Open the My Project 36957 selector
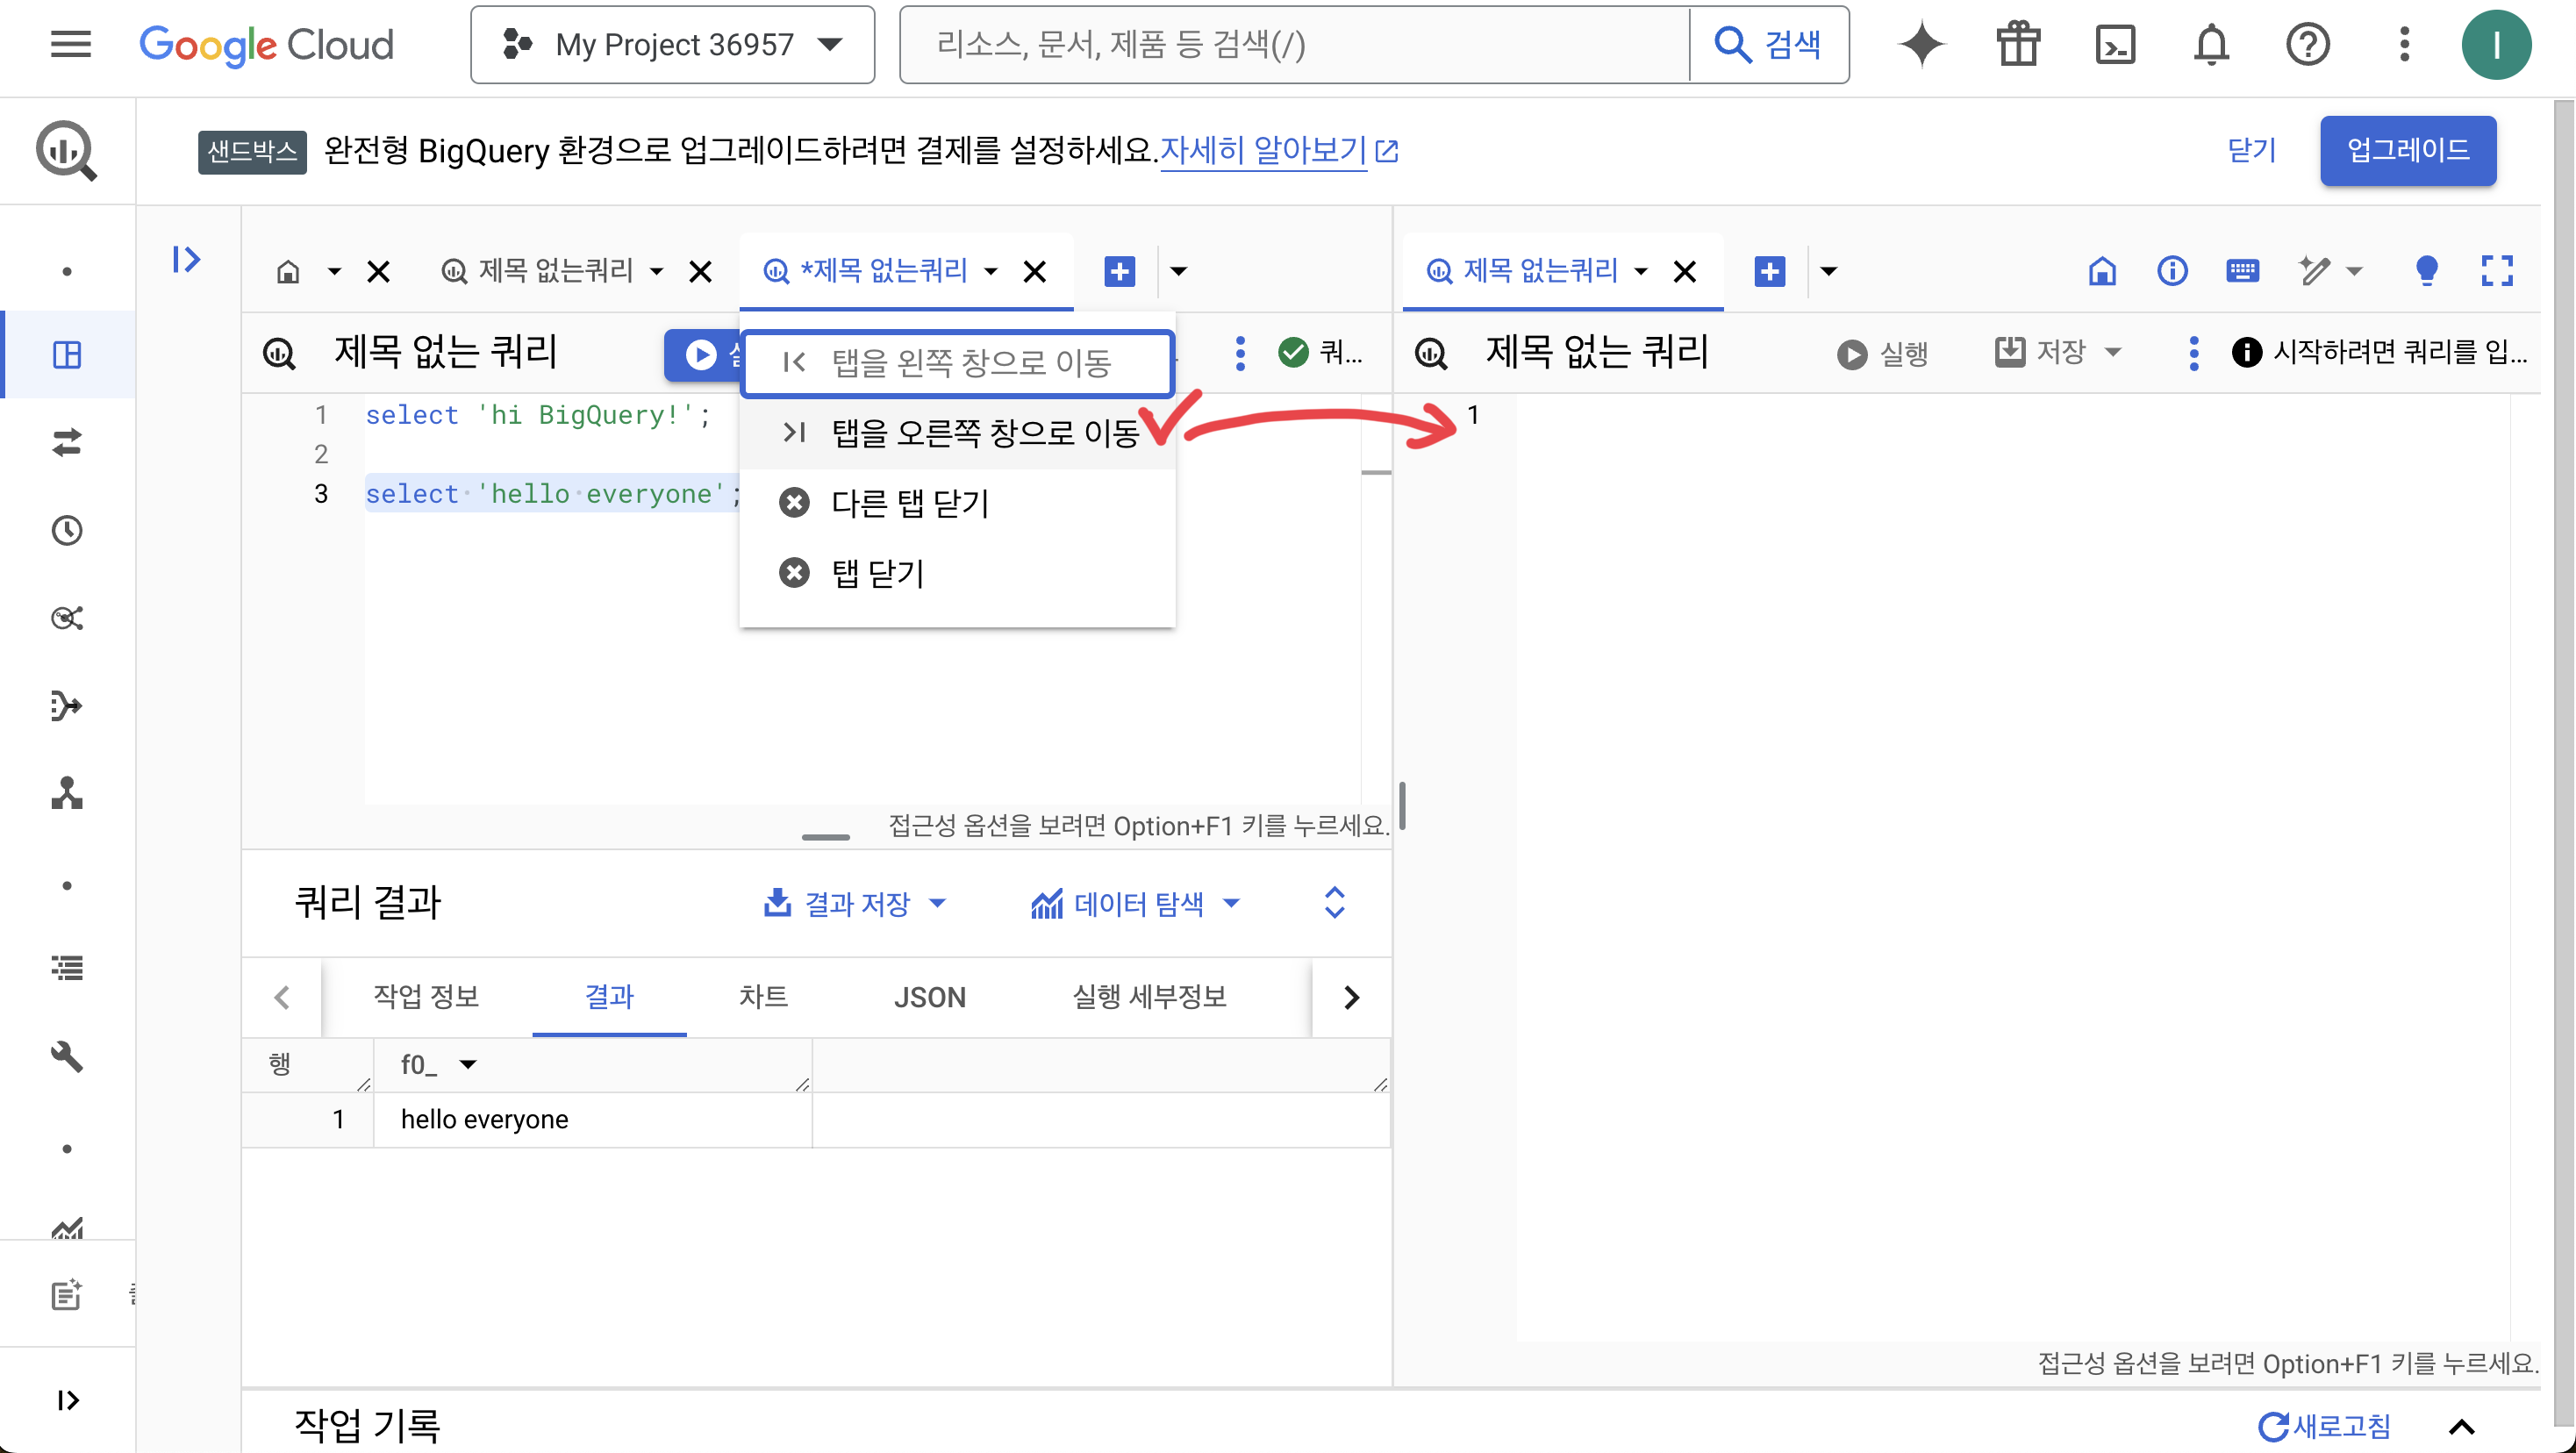The width and height of the screenshot is (2576, 1453). pos(672,45)
